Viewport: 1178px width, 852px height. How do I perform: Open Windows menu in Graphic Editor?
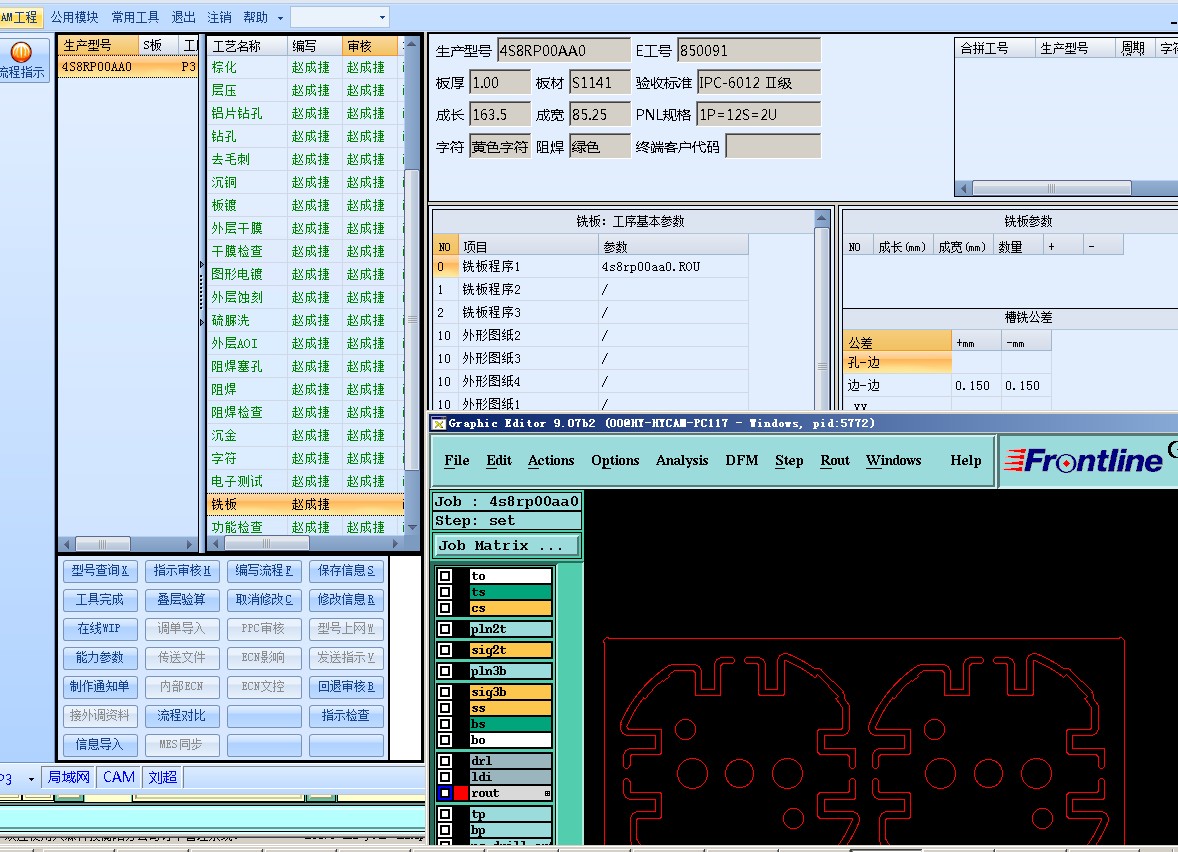click(x=893, y=461)
